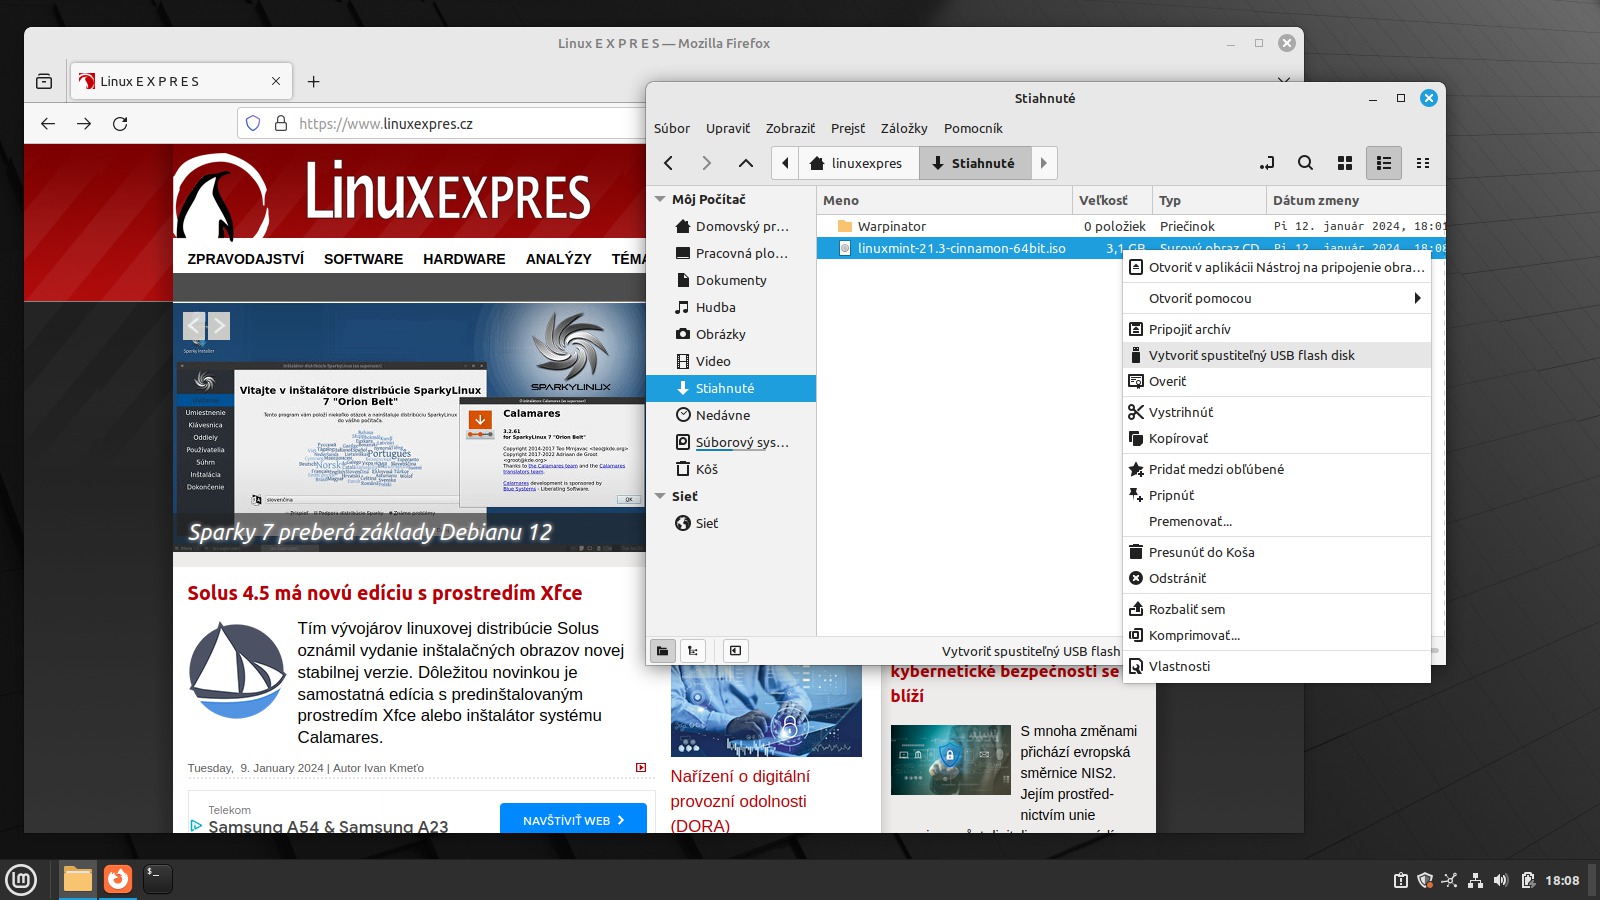Choose Kopírovať from context menu
The width and height of the screenshot is (1600, 900).
[x=1277, y=438]
